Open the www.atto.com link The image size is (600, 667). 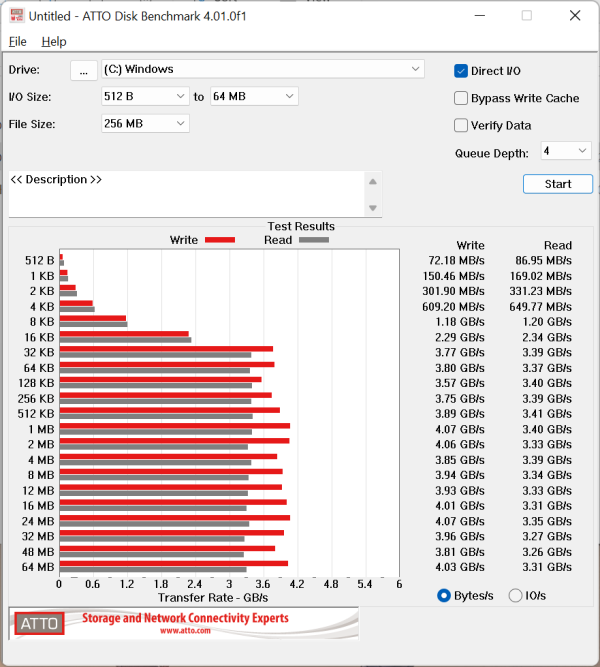185,631
